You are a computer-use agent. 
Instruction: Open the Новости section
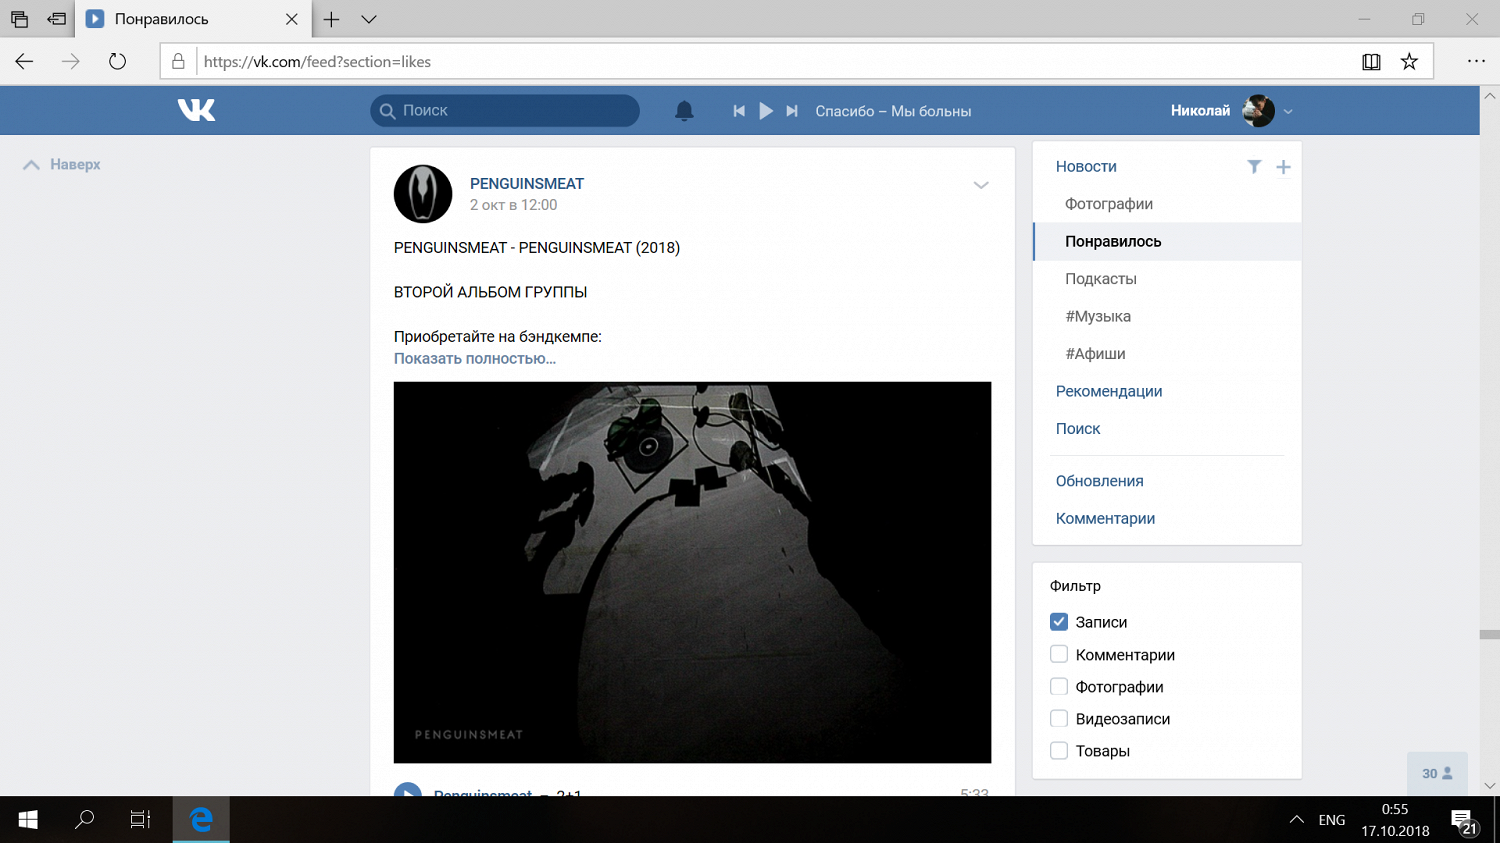[1086, 167]
